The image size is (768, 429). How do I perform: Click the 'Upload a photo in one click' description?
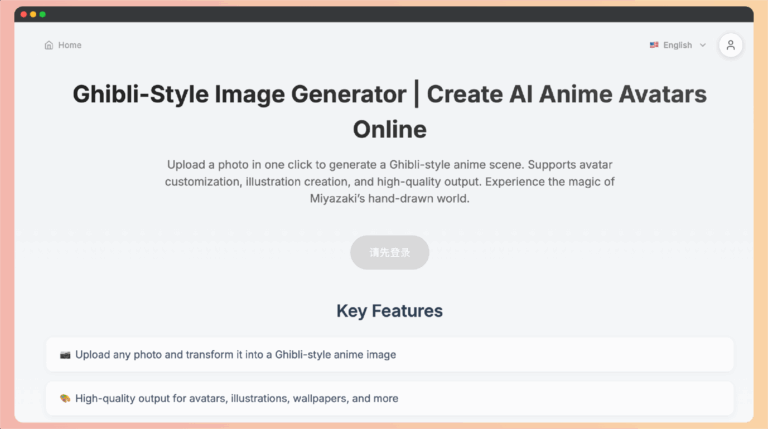pos(389,181)
